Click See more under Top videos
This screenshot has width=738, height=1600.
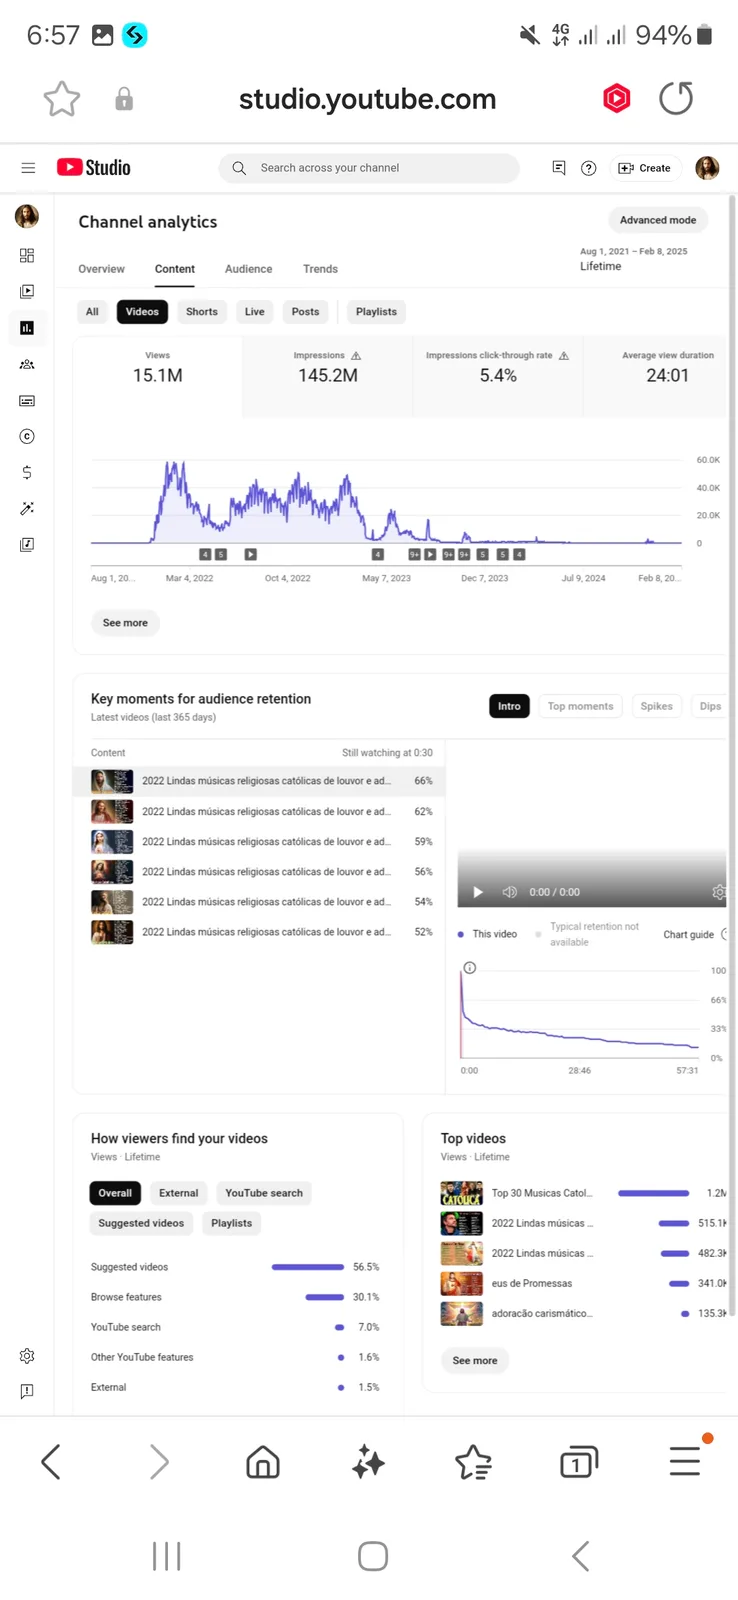(x=475, y=1361)
